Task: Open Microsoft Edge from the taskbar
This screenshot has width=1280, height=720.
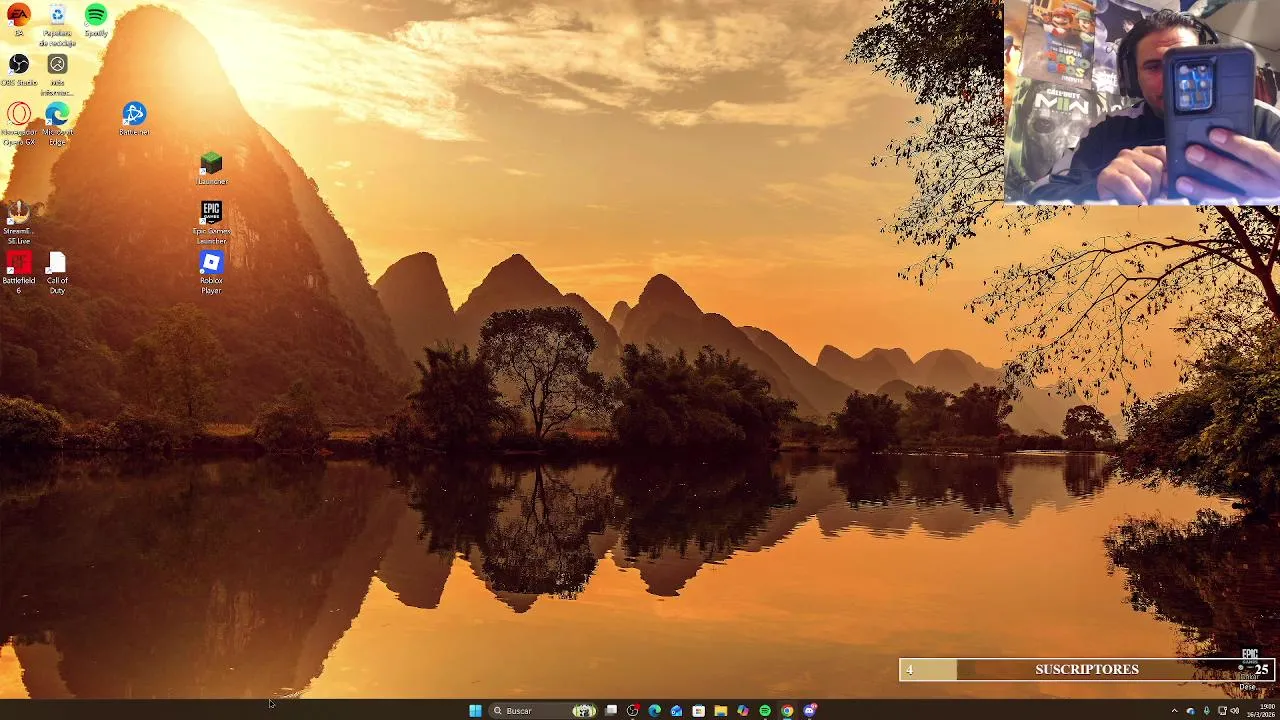Action: pos(655,711)
